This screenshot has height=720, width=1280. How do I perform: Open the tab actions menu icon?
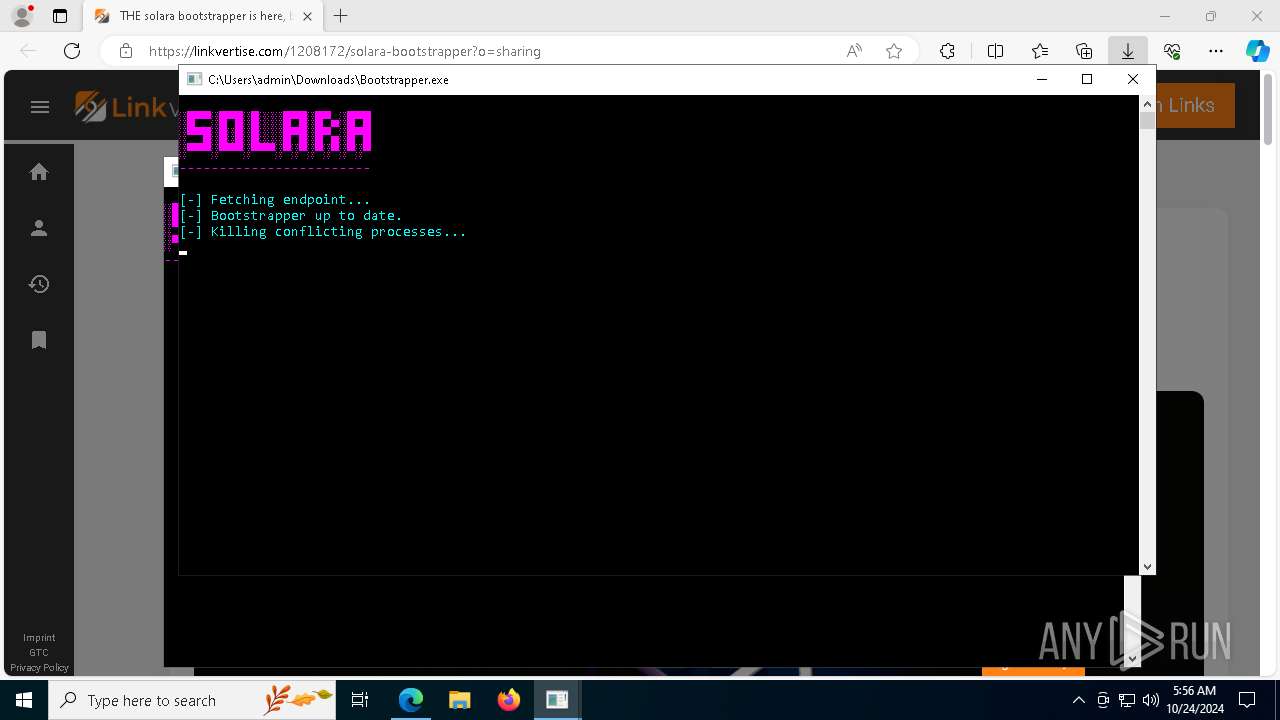pyautogui.click(x=60, y=16)
